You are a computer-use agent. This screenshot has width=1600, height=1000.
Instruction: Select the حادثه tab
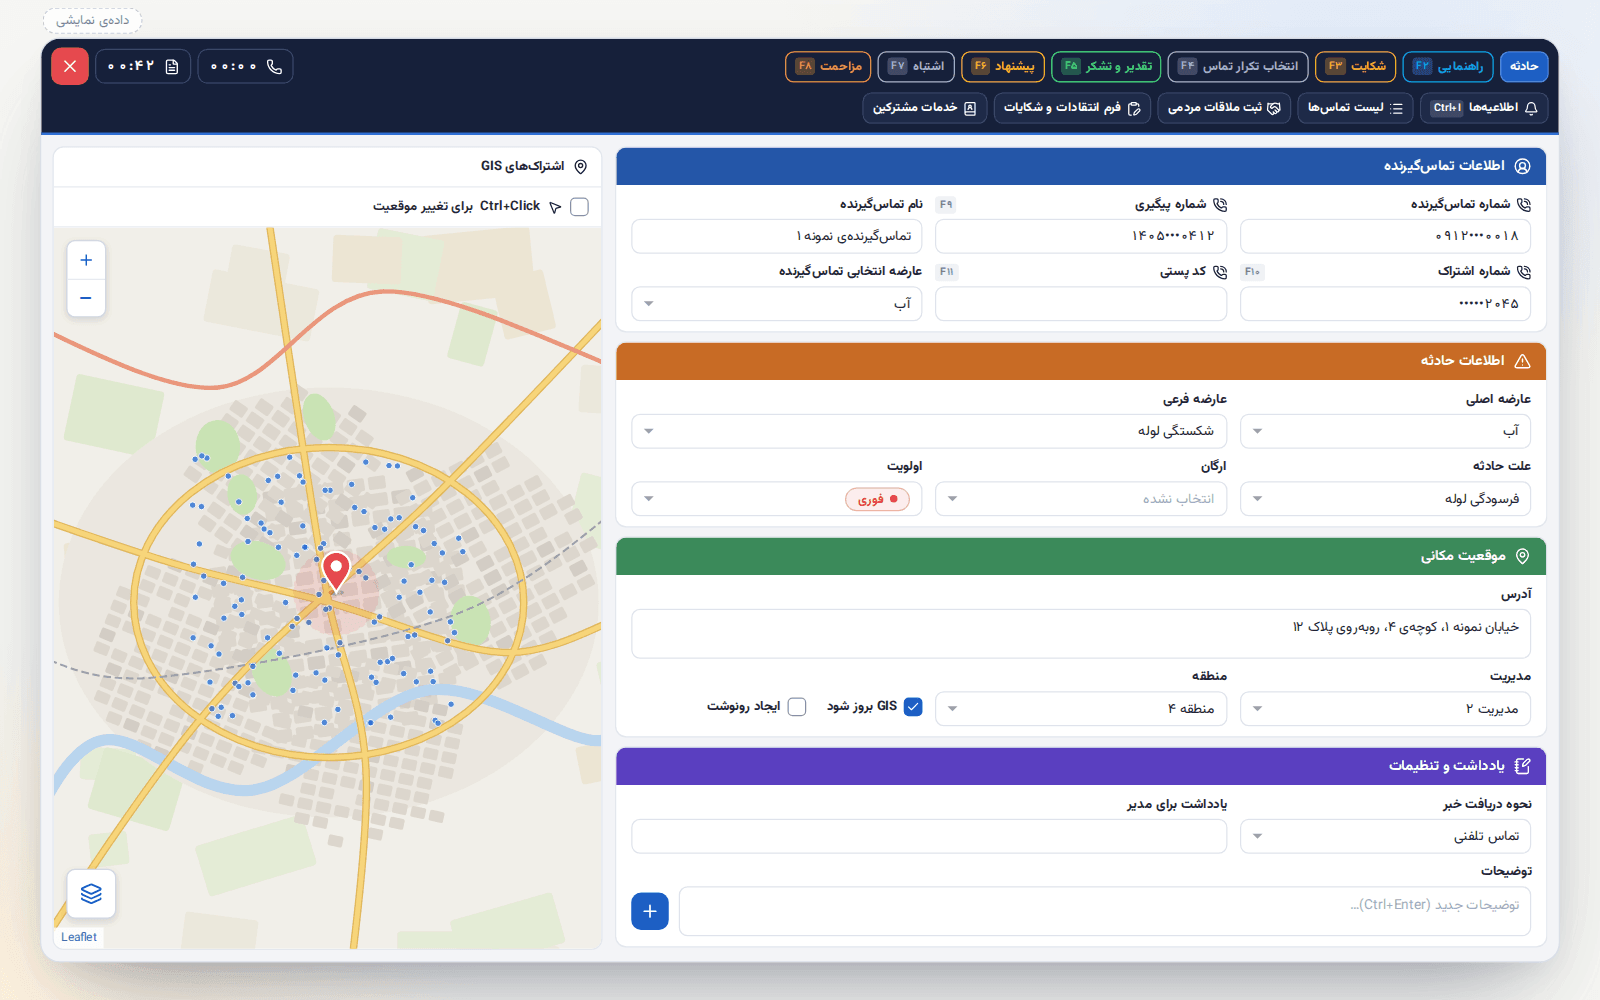pyautogui.click(x=1524, y=66)
